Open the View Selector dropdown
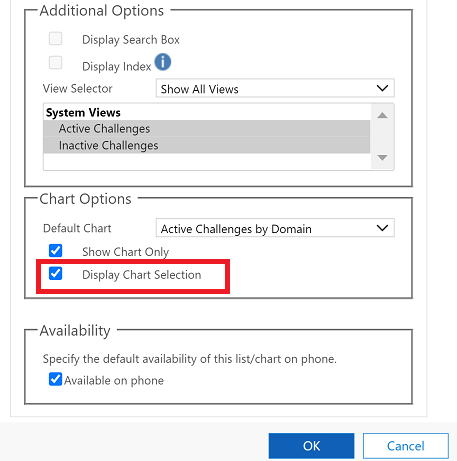The width and height of the screenshot is (457, 461). [x=275, y=88]
